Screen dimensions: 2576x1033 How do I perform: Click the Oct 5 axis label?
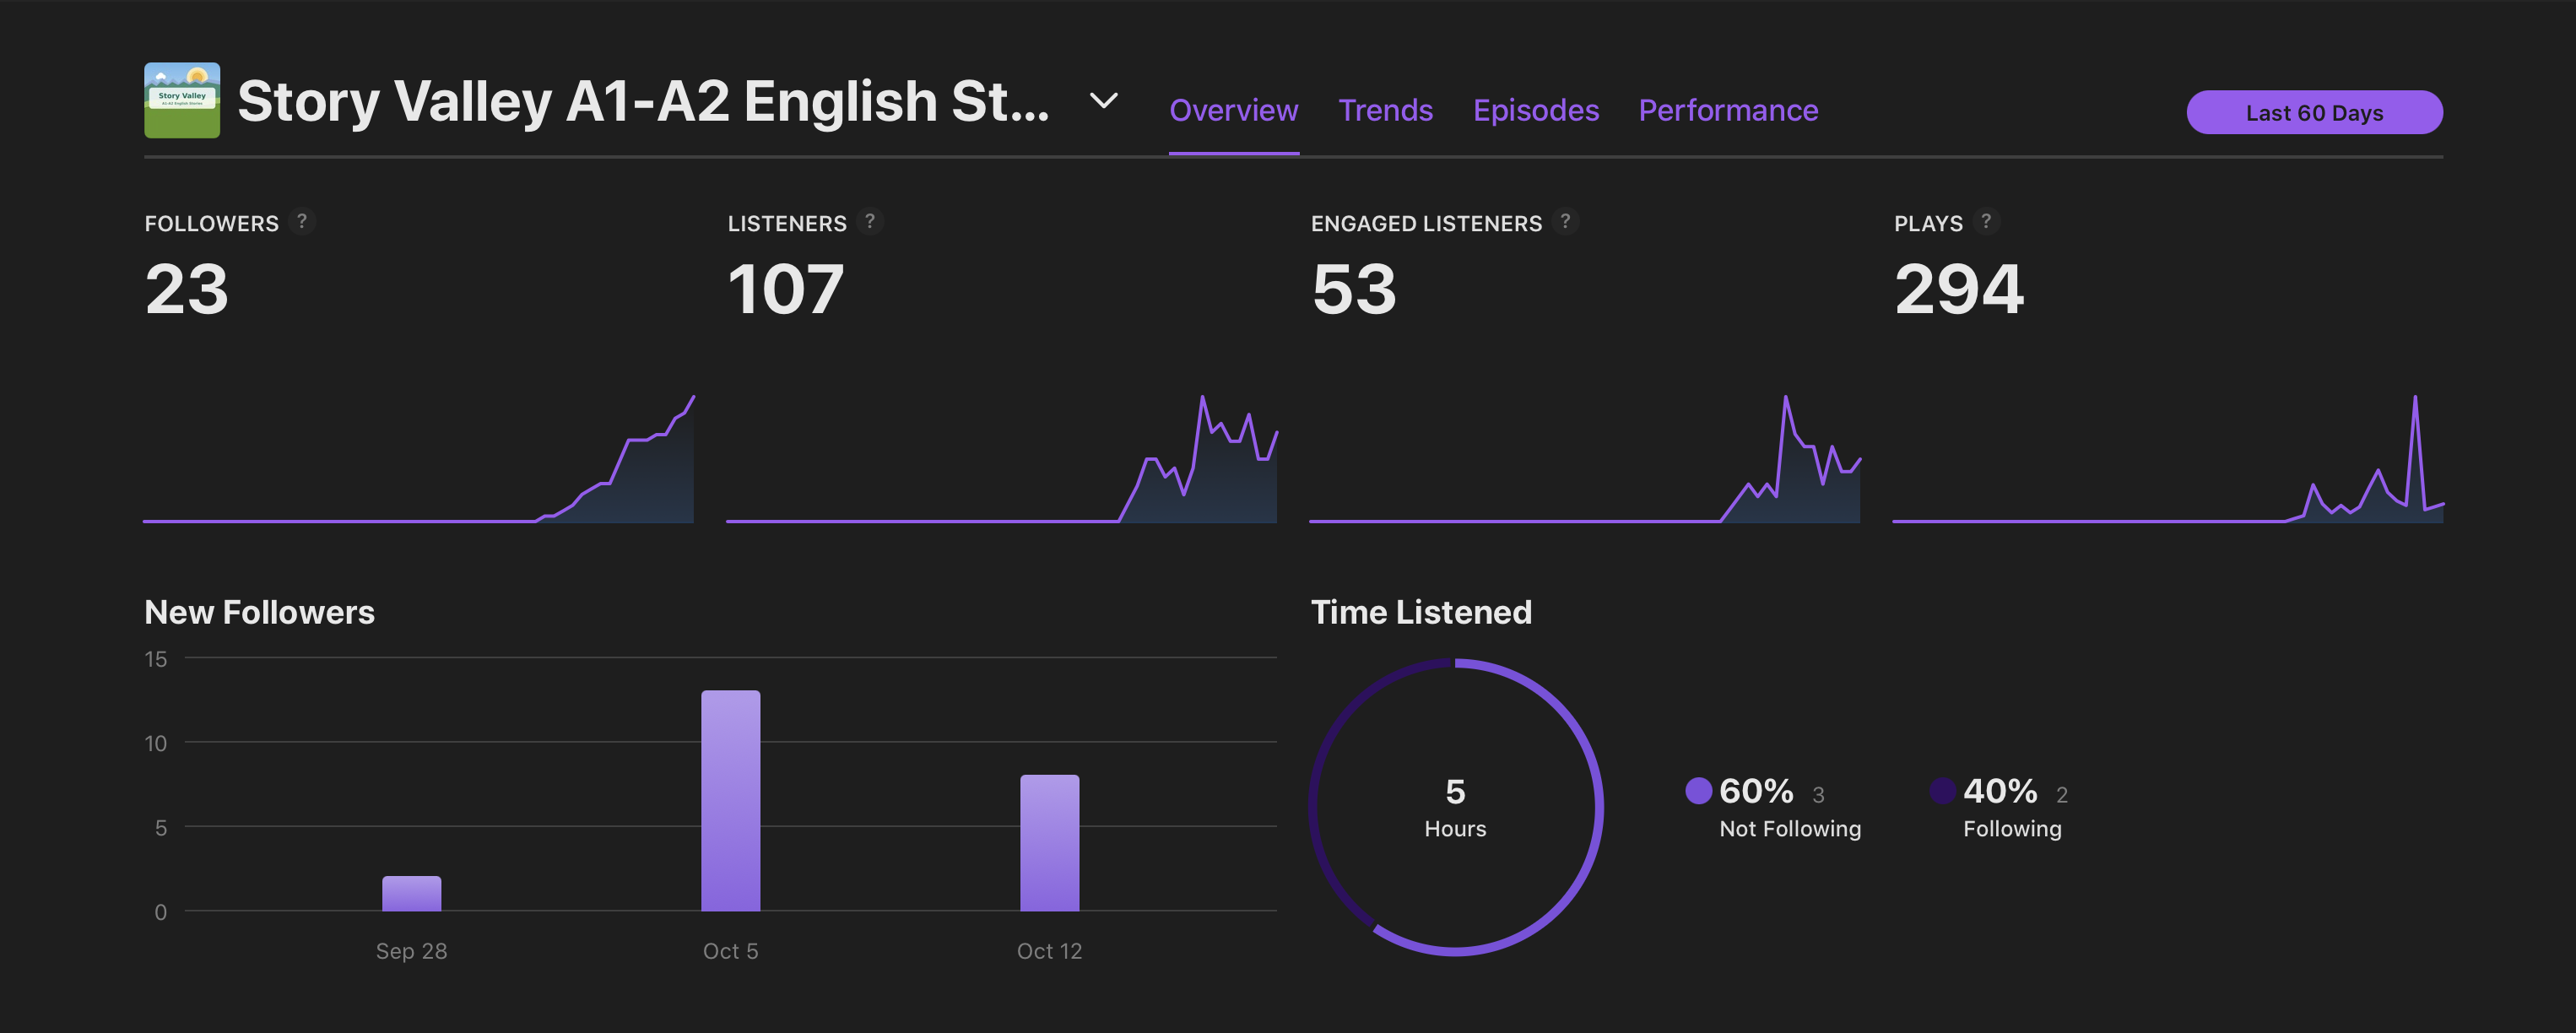pyautogui.click(x=730, y=951)
